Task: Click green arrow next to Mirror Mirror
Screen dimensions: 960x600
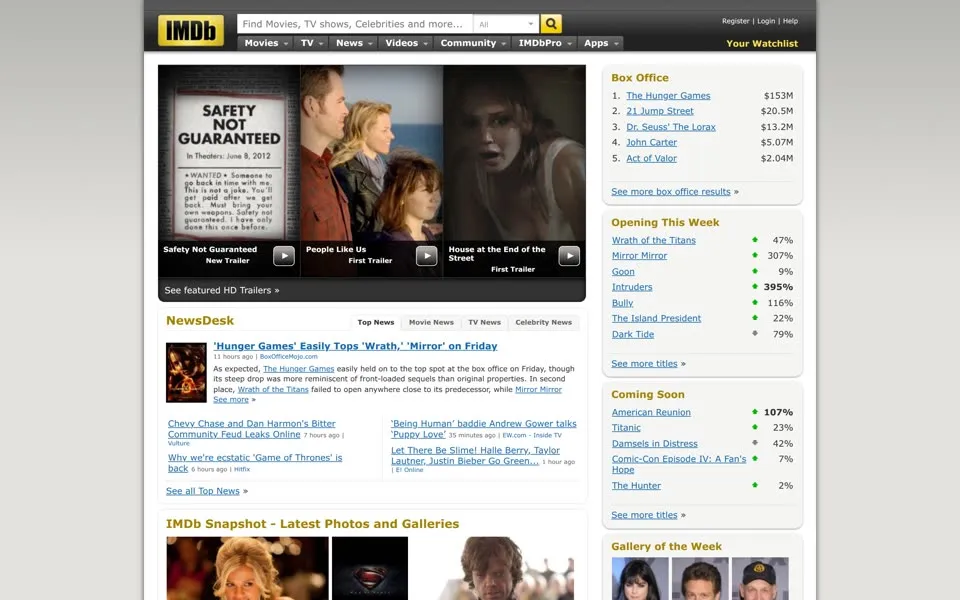Action: (x=755, y=255)
